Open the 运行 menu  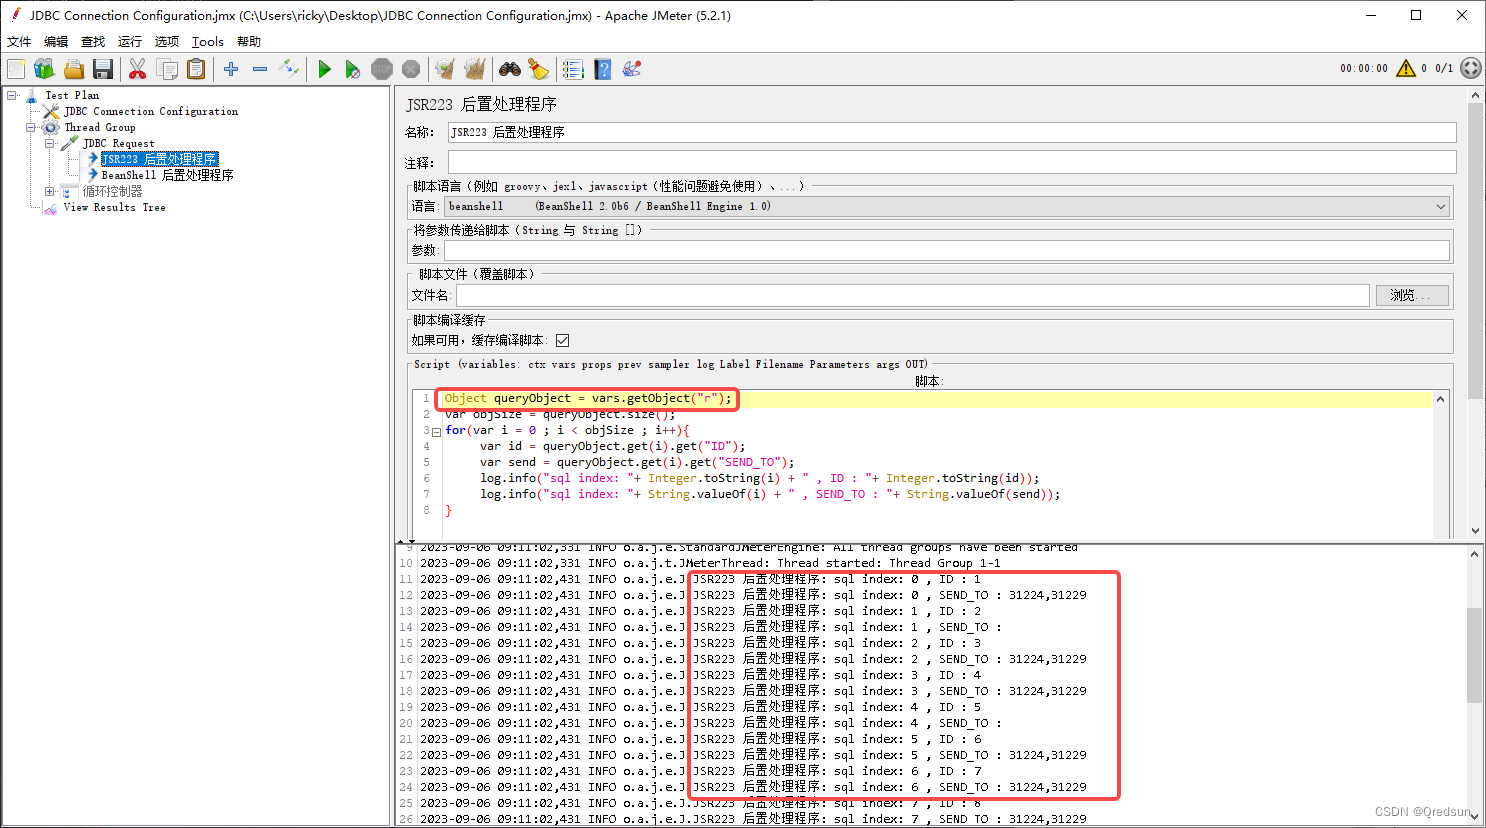[130, 42]
